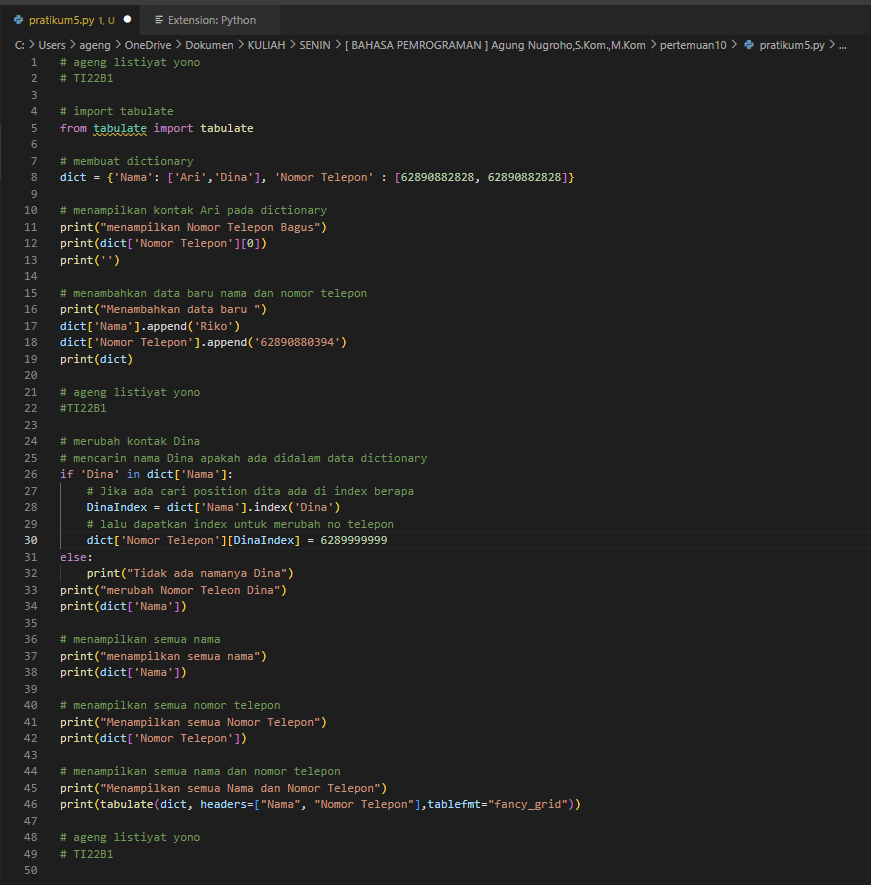871x885 pixels.
Task: Click the '# merubah kontak Dina' comment
Action: coord(130,441)
